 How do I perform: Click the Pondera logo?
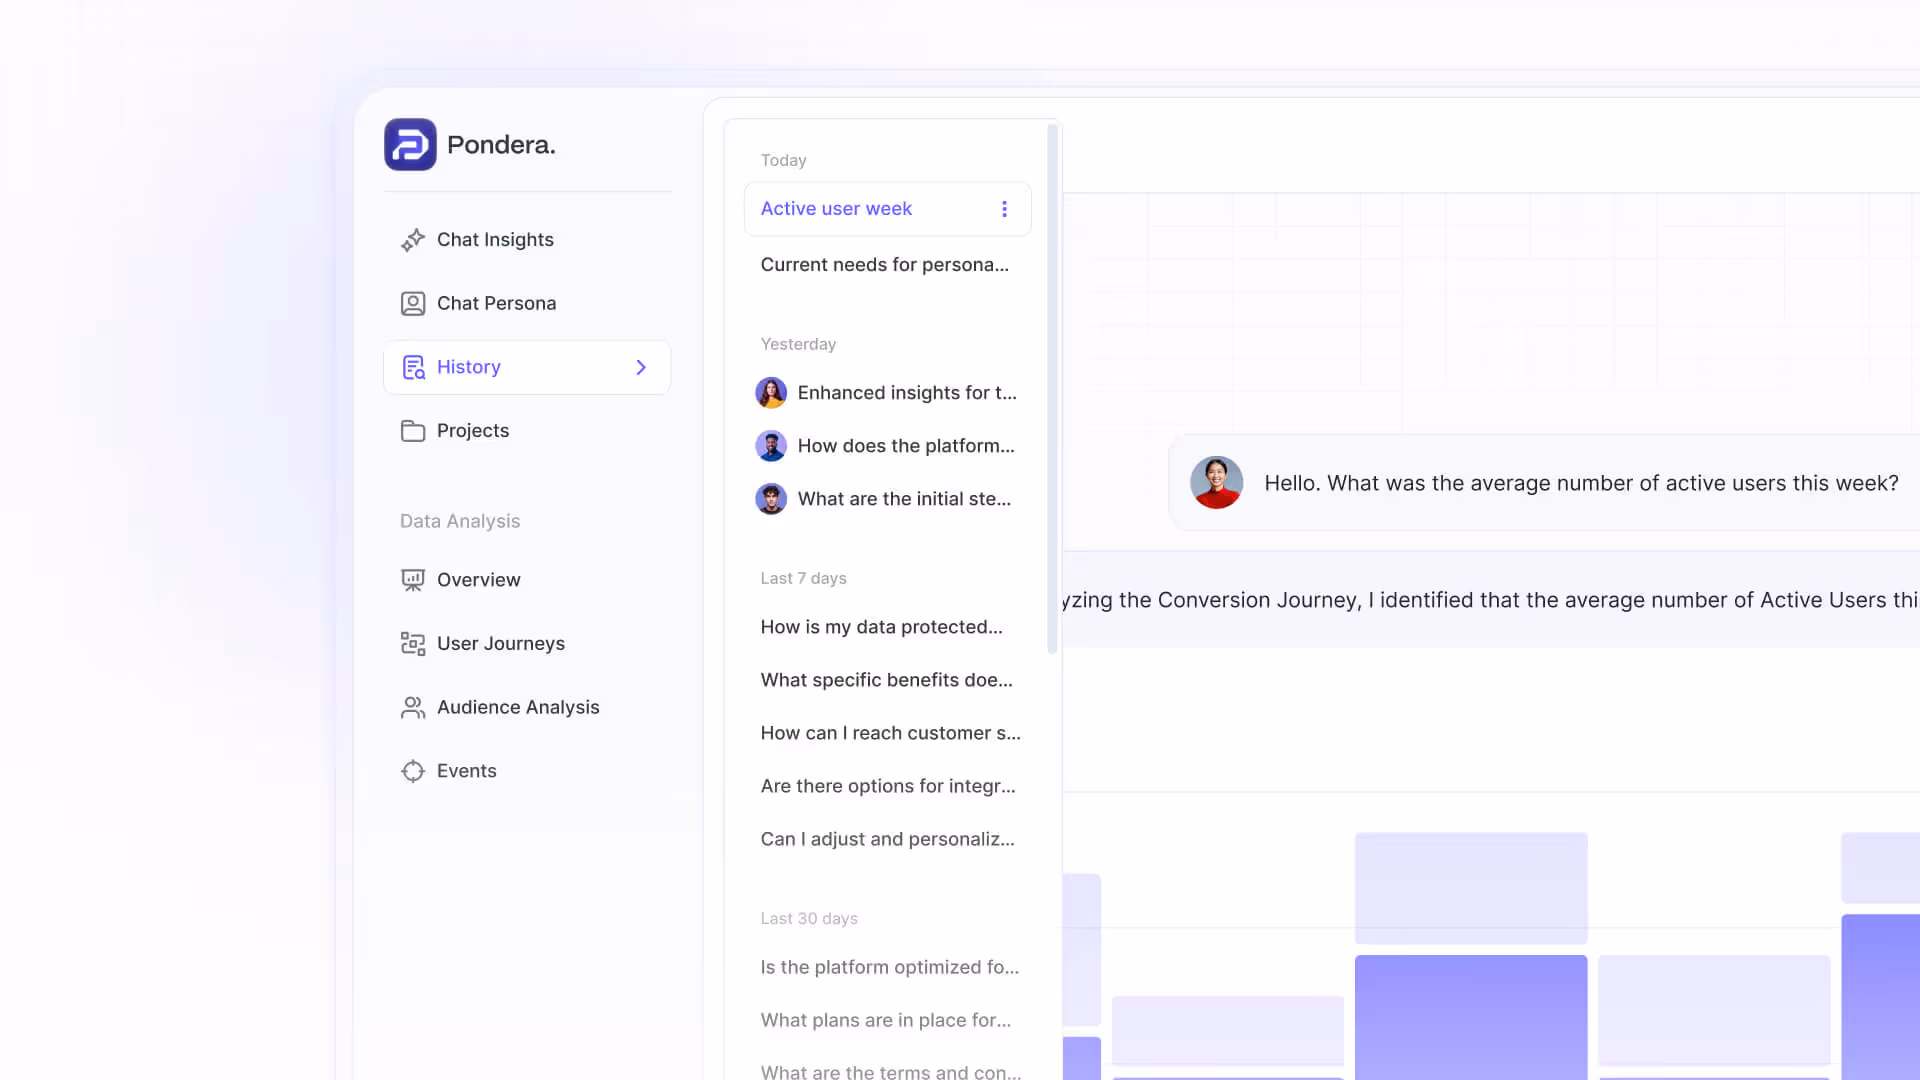pyautogui.click(x=410, y=144)
